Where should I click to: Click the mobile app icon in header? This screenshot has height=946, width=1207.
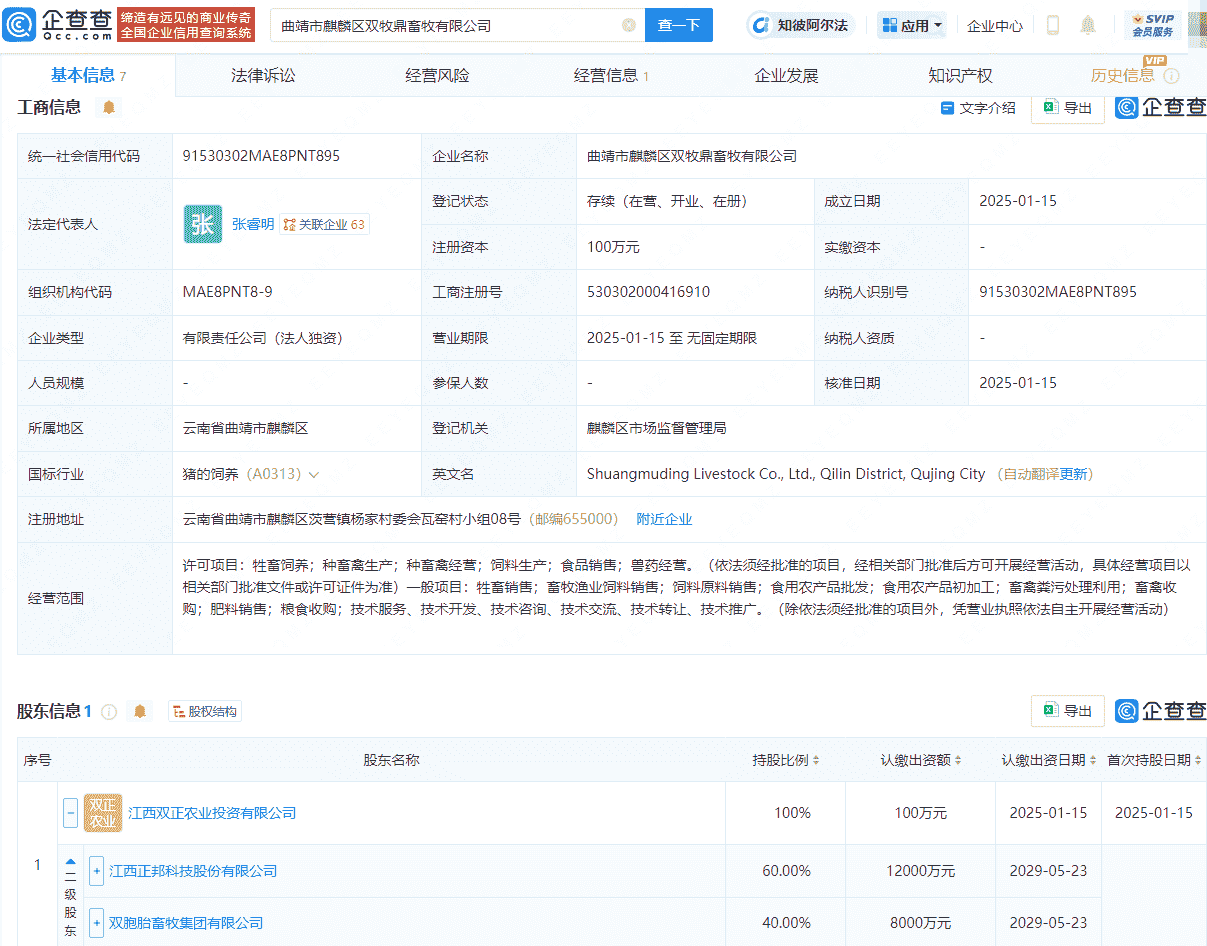pyautogui.click(x=1052, y=25)
